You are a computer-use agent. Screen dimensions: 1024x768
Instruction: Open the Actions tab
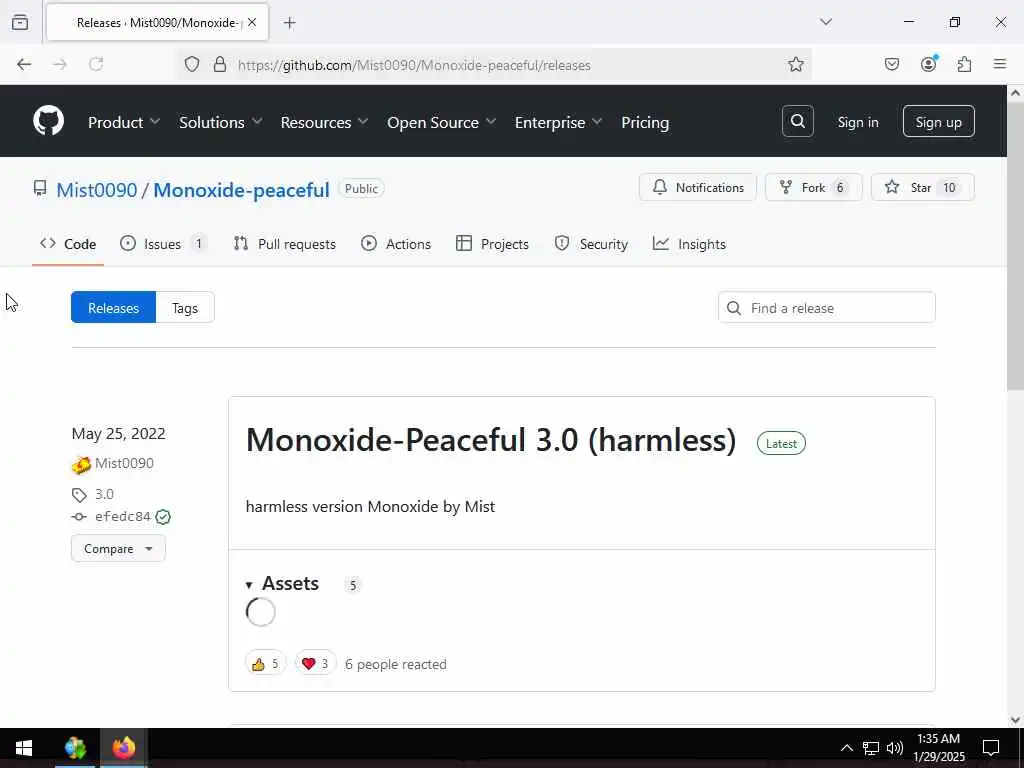pos(396,244)
